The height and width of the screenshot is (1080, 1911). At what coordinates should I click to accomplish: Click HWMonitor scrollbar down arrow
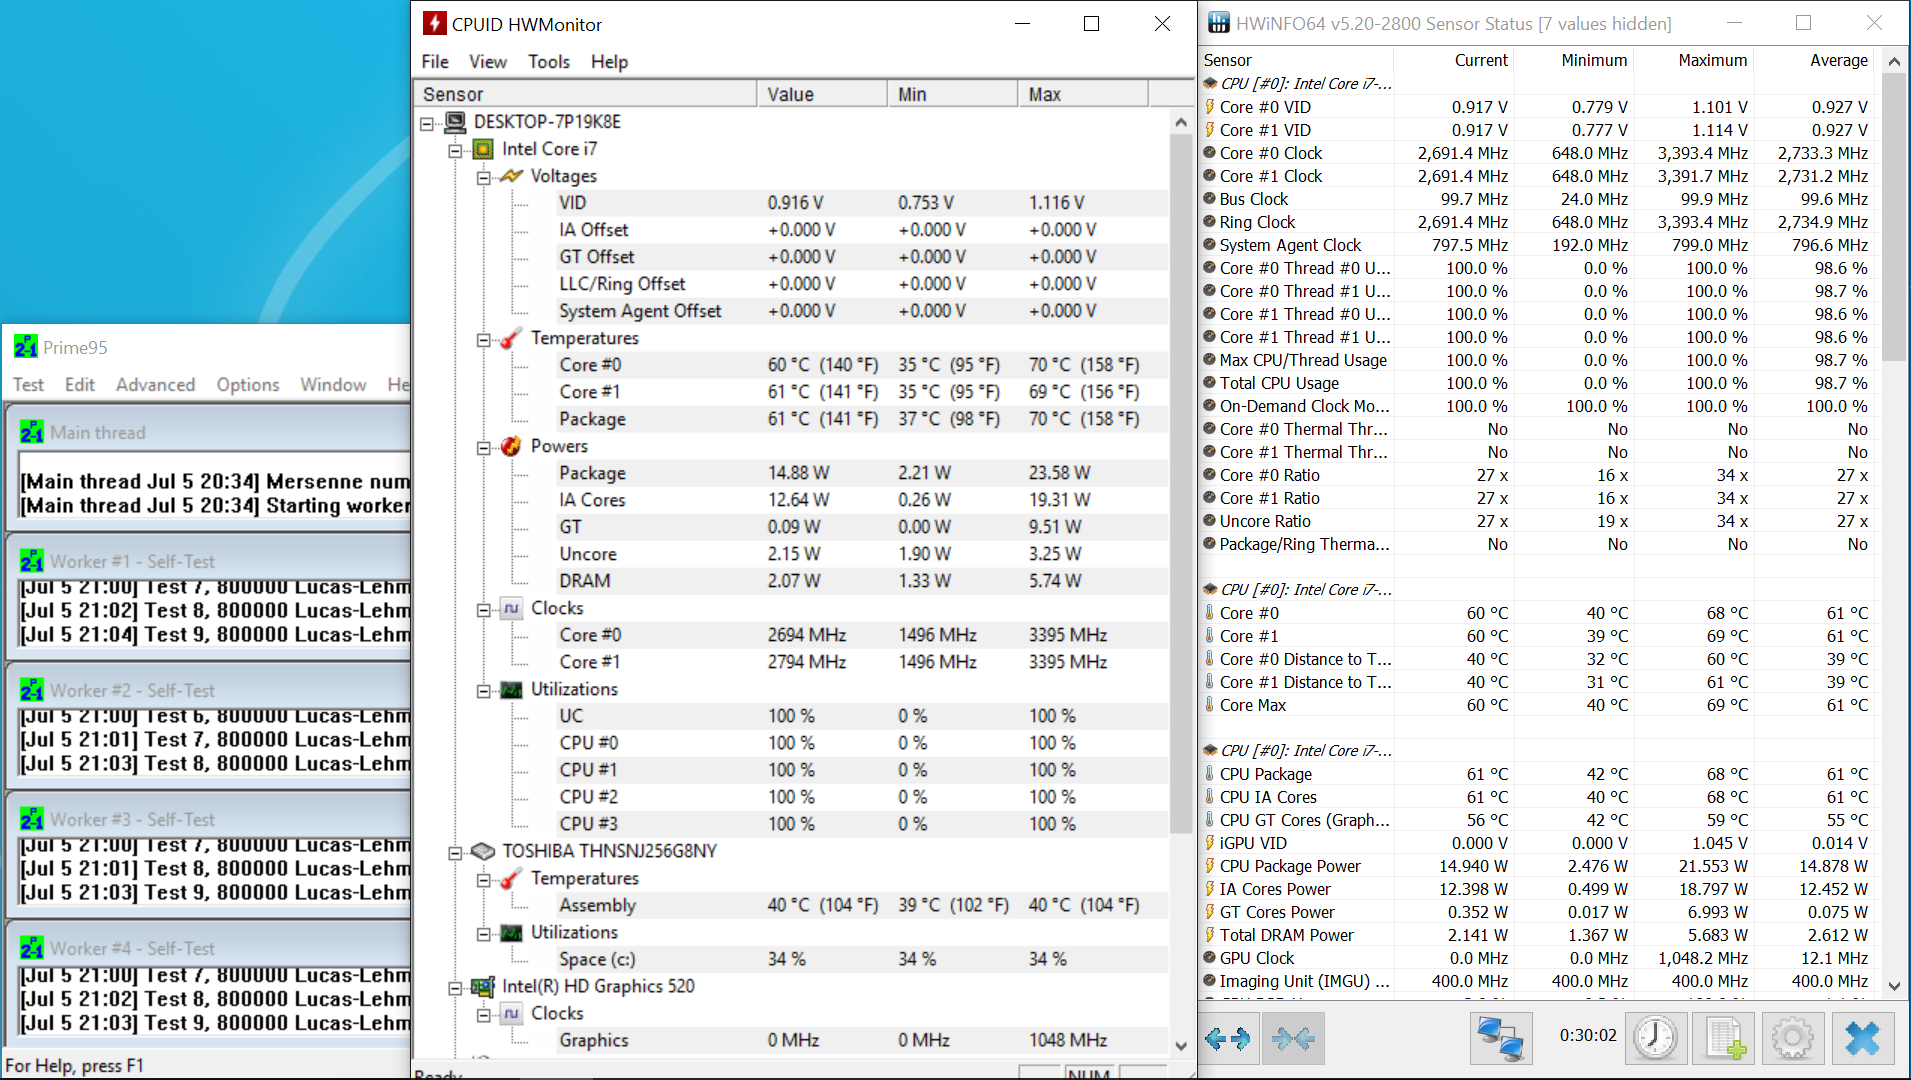click(1181, 1045)
